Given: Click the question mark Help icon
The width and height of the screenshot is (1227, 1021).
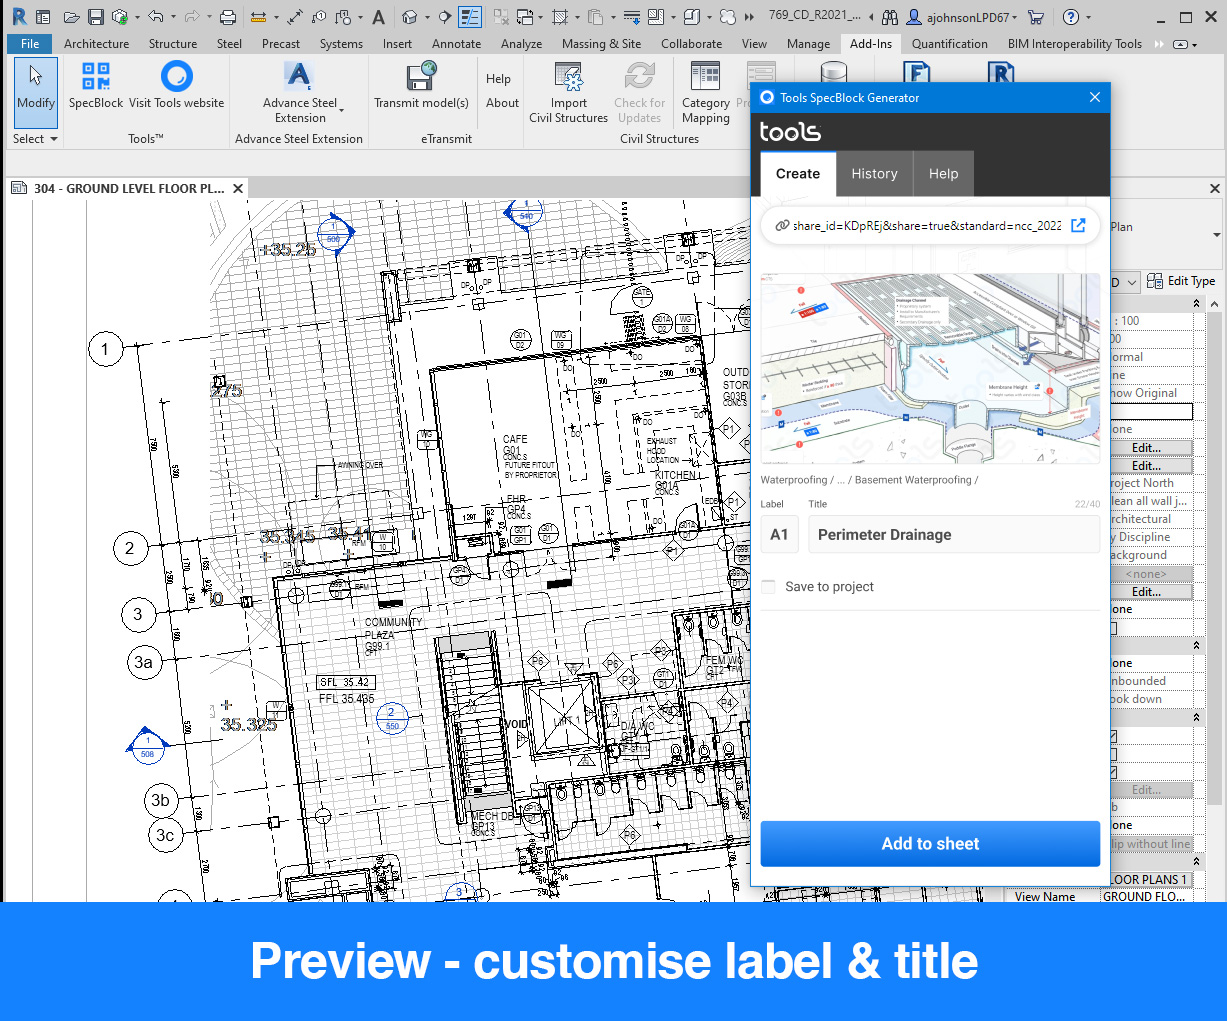Looking at the screenshot, I should click(x=1071, y=17).
